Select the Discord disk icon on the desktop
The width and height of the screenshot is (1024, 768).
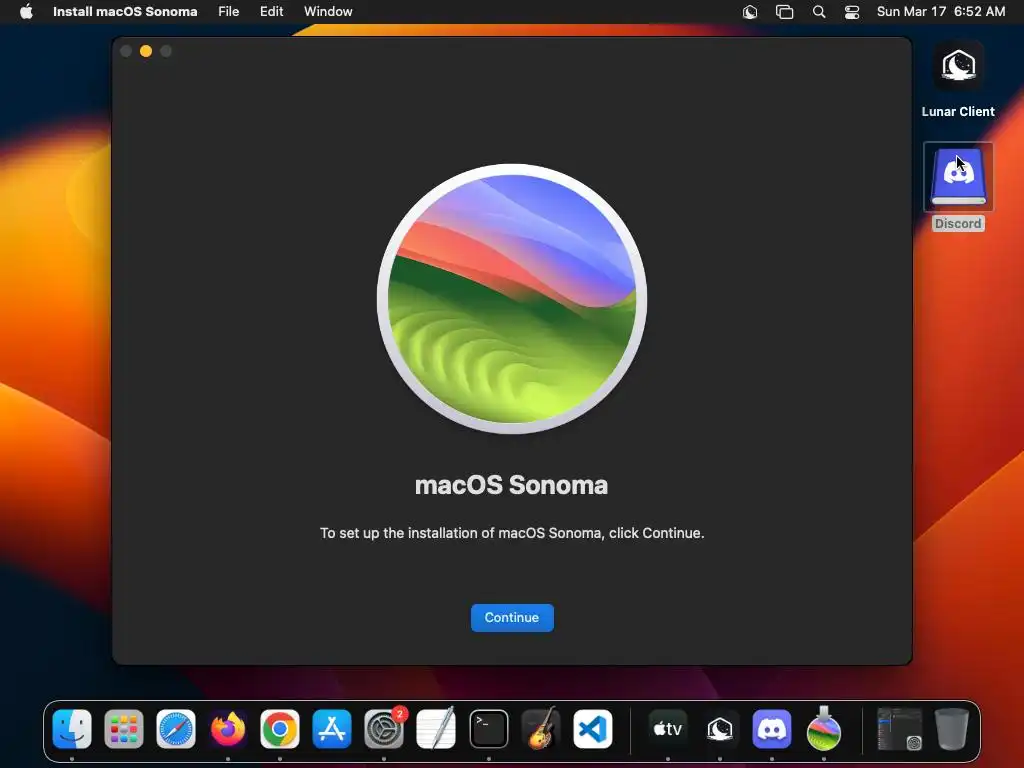tap(958, 177)
